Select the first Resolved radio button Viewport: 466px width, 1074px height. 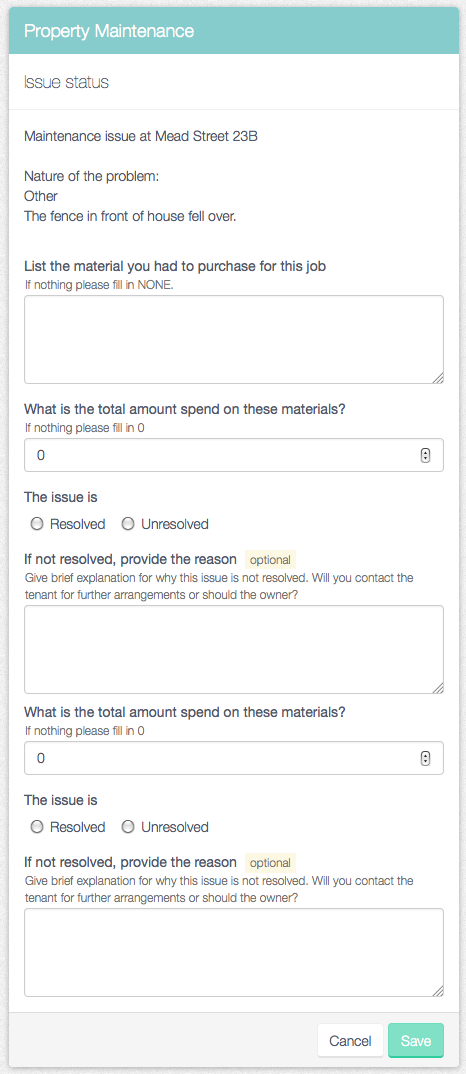[37, 524]
